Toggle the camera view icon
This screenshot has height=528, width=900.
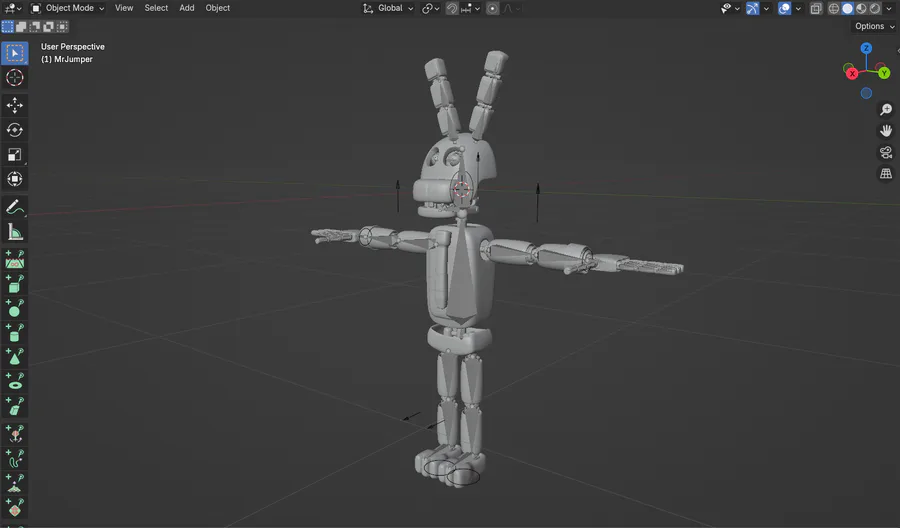[x=886, y=152]
